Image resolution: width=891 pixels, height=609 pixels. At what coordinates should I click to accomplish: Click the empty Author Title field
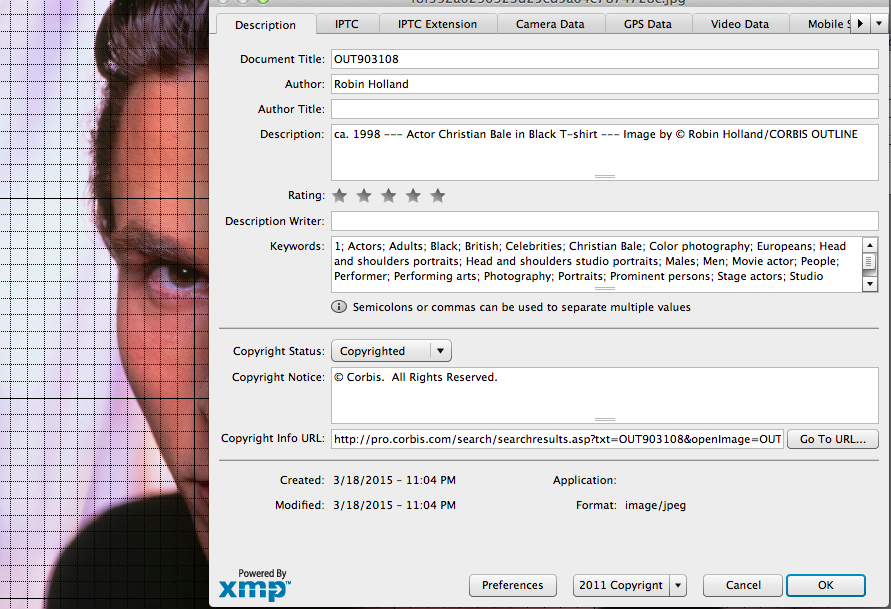coord(605,109)
